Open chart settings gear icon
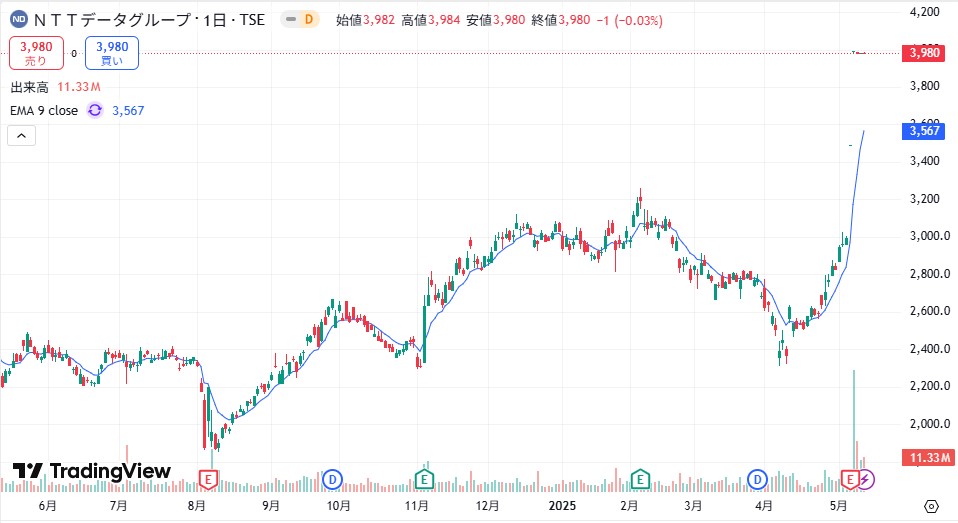 point(931,507)
